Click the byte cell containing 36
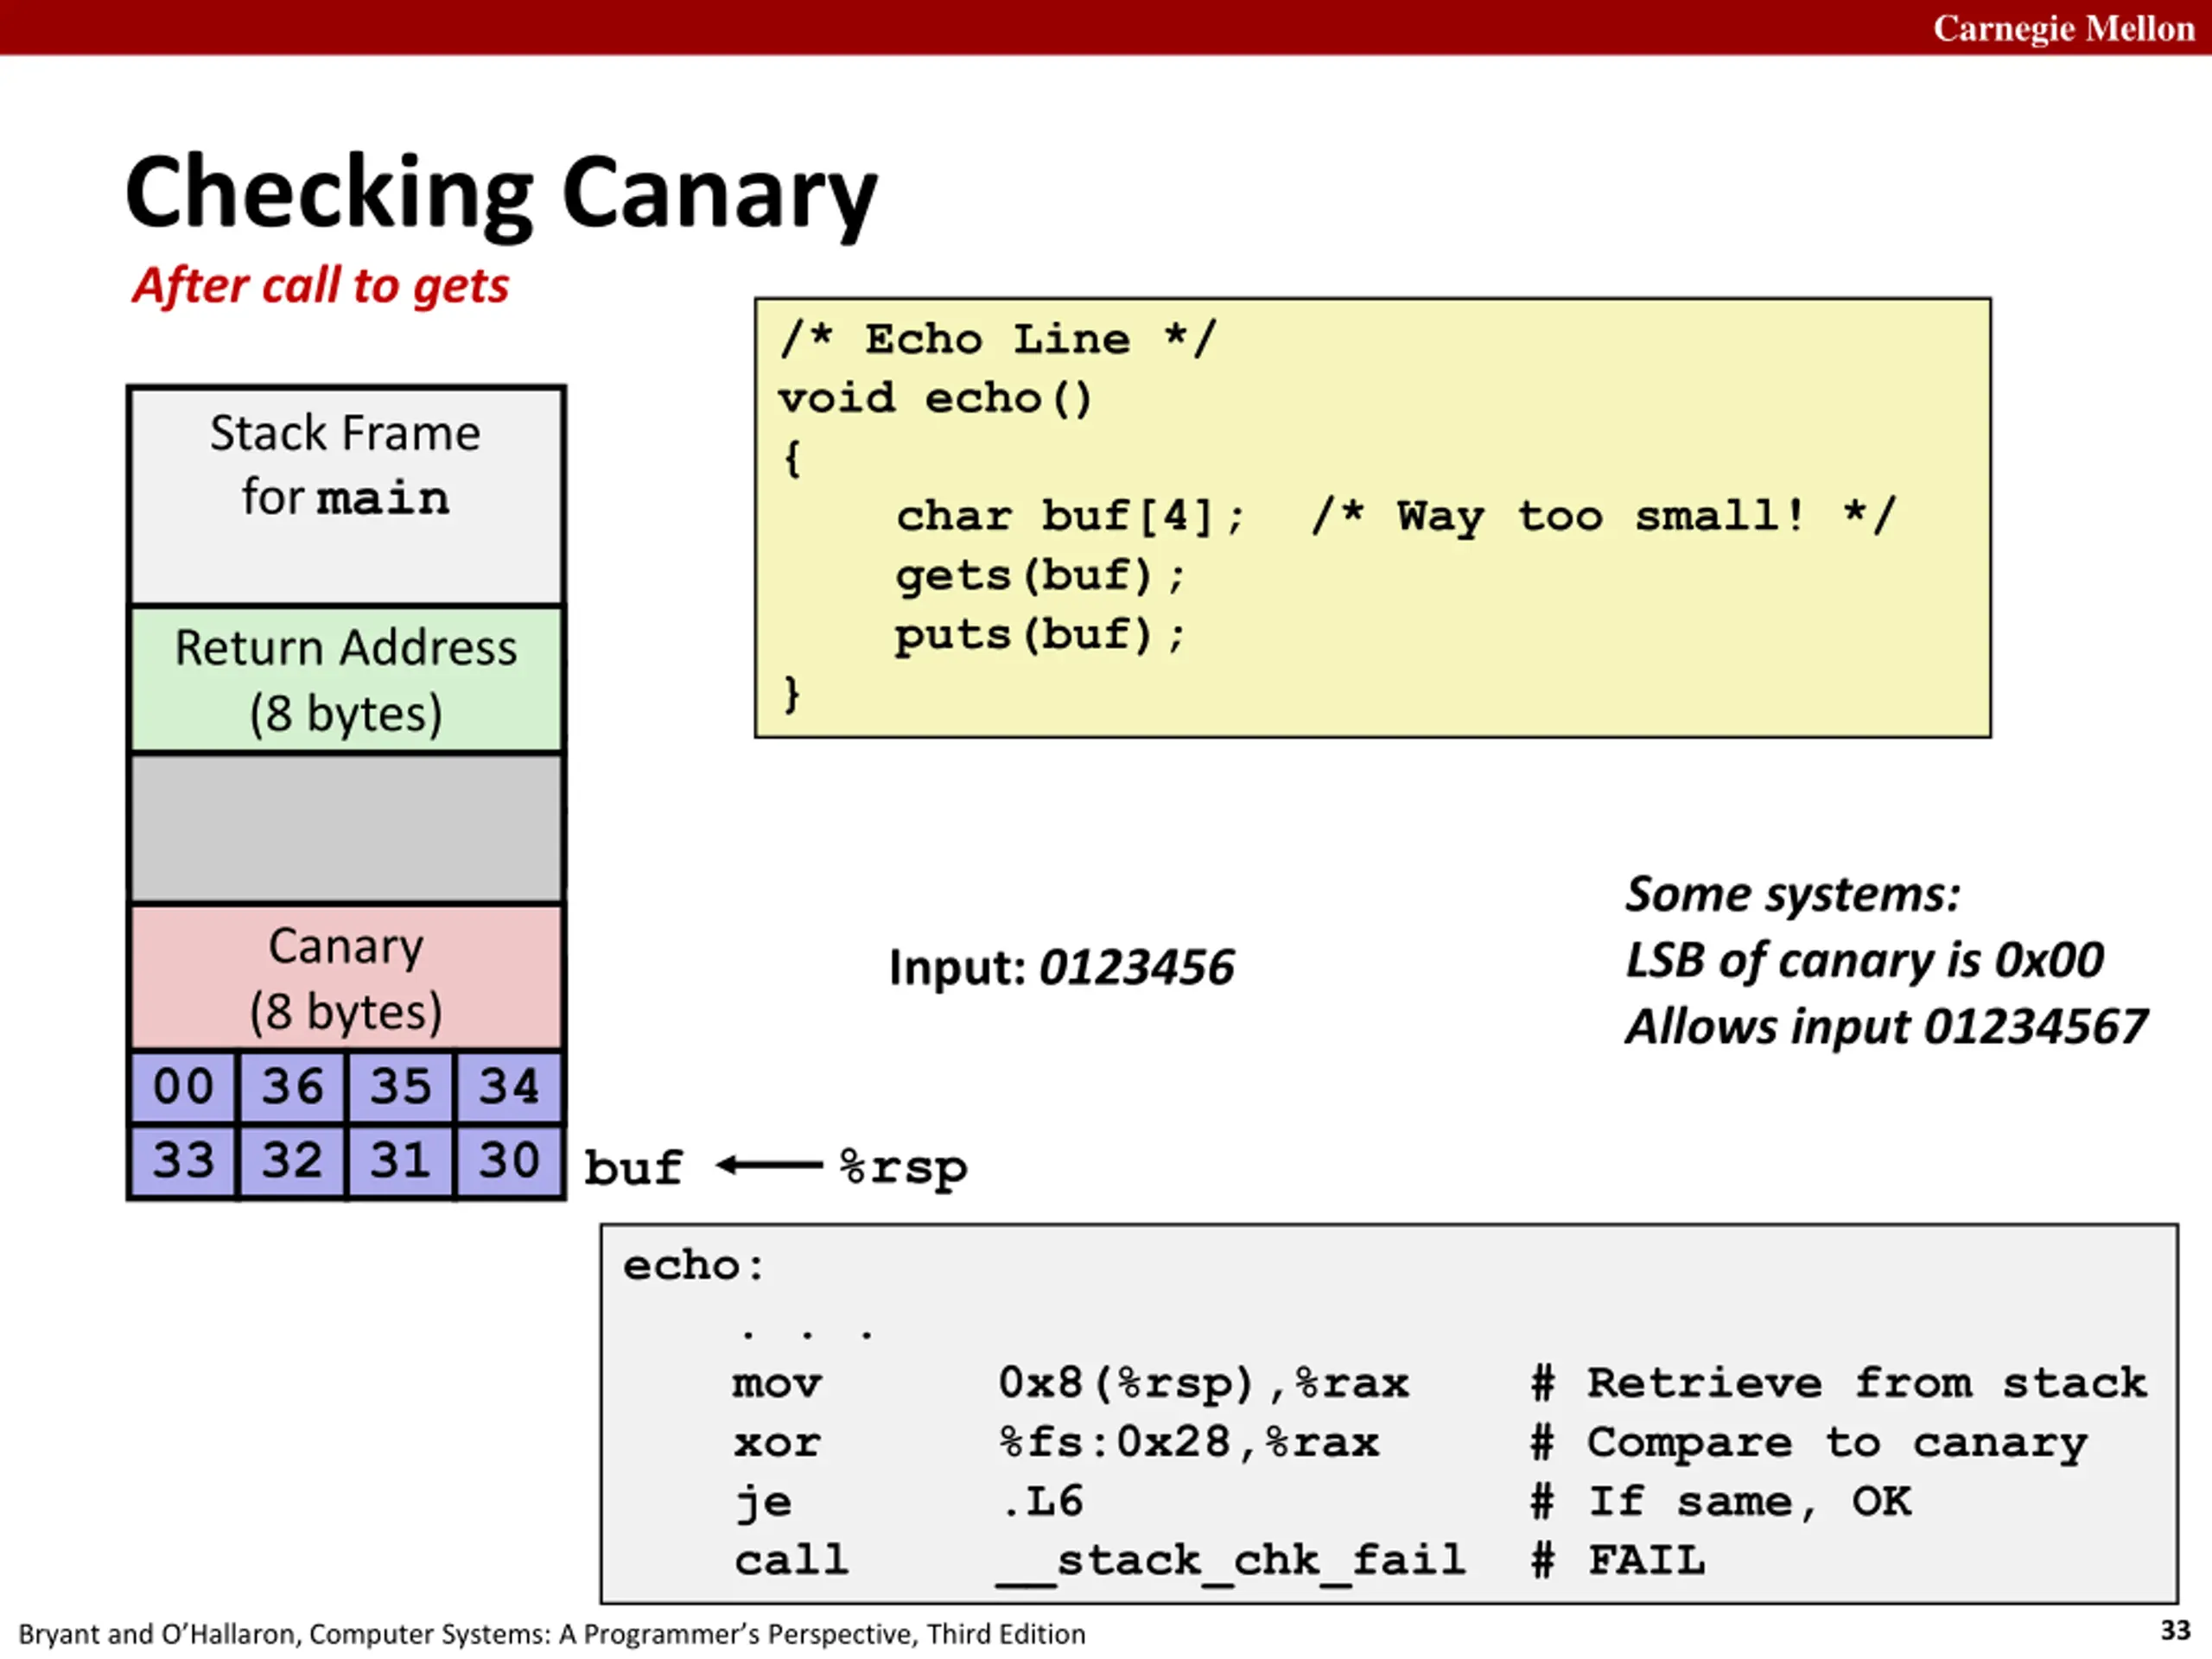This screenshot has height=1659, width=2212. coord(292,1086)
